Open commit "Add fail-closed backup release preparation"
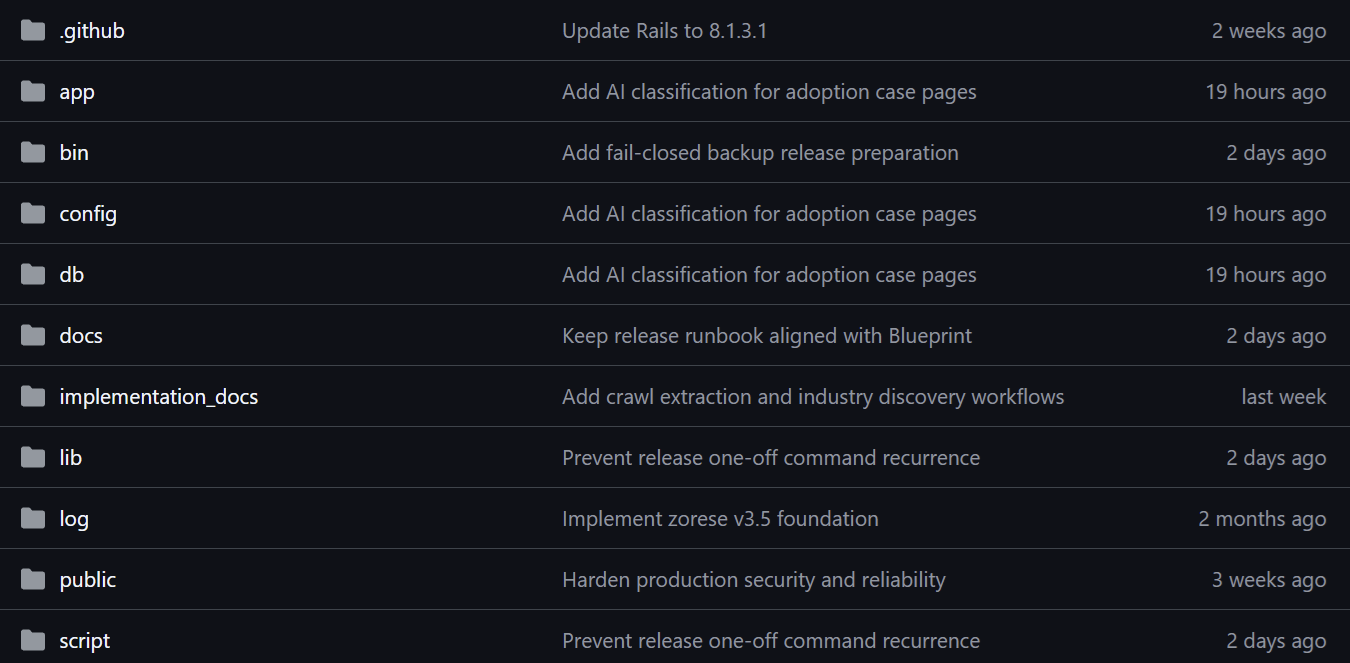This screenshot has height=663, width=1350. point(760,153)
